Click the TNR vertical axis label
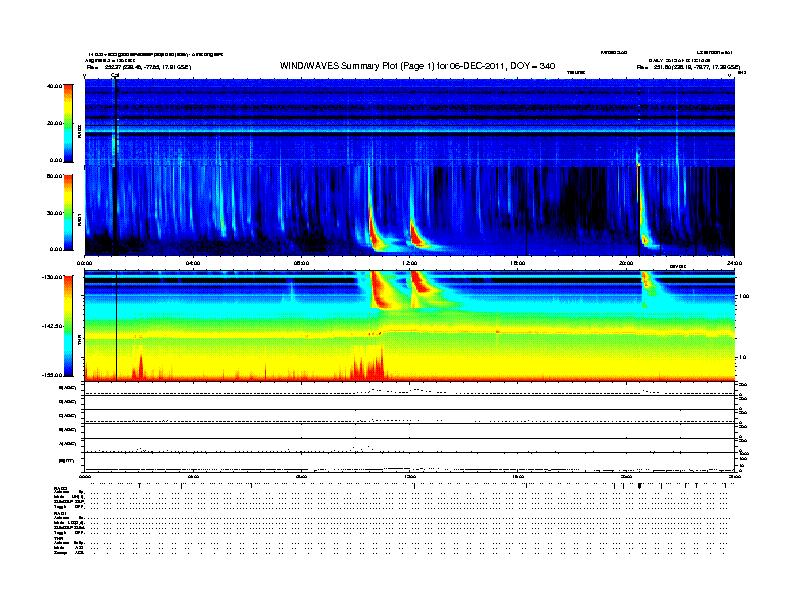The image size is (792, 612). coord(79,341)
